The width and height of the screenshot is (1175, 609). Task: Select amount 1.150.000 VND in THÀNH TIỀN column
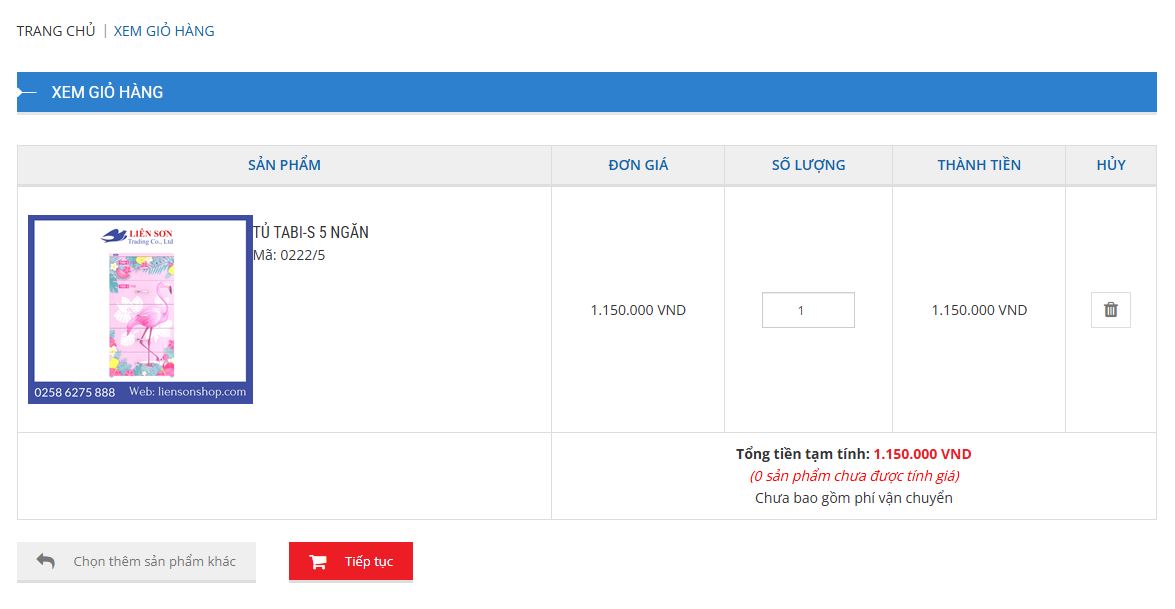click(979, 310)
